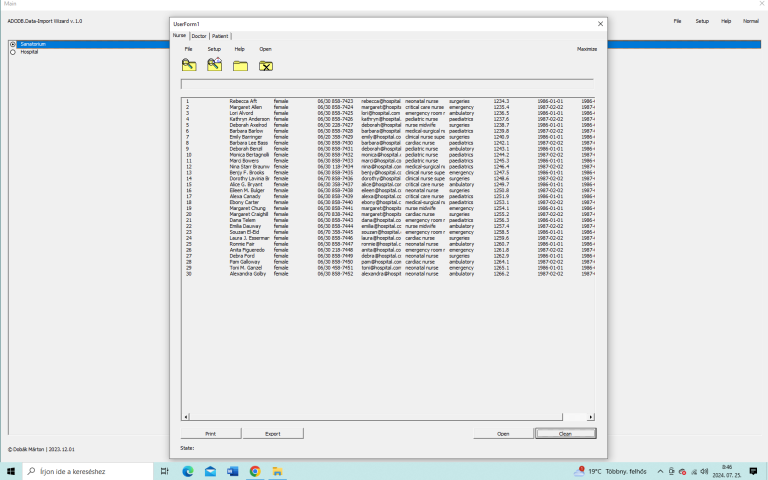
Task: Launch Word from the taskbar
Action: coord(233,471)
